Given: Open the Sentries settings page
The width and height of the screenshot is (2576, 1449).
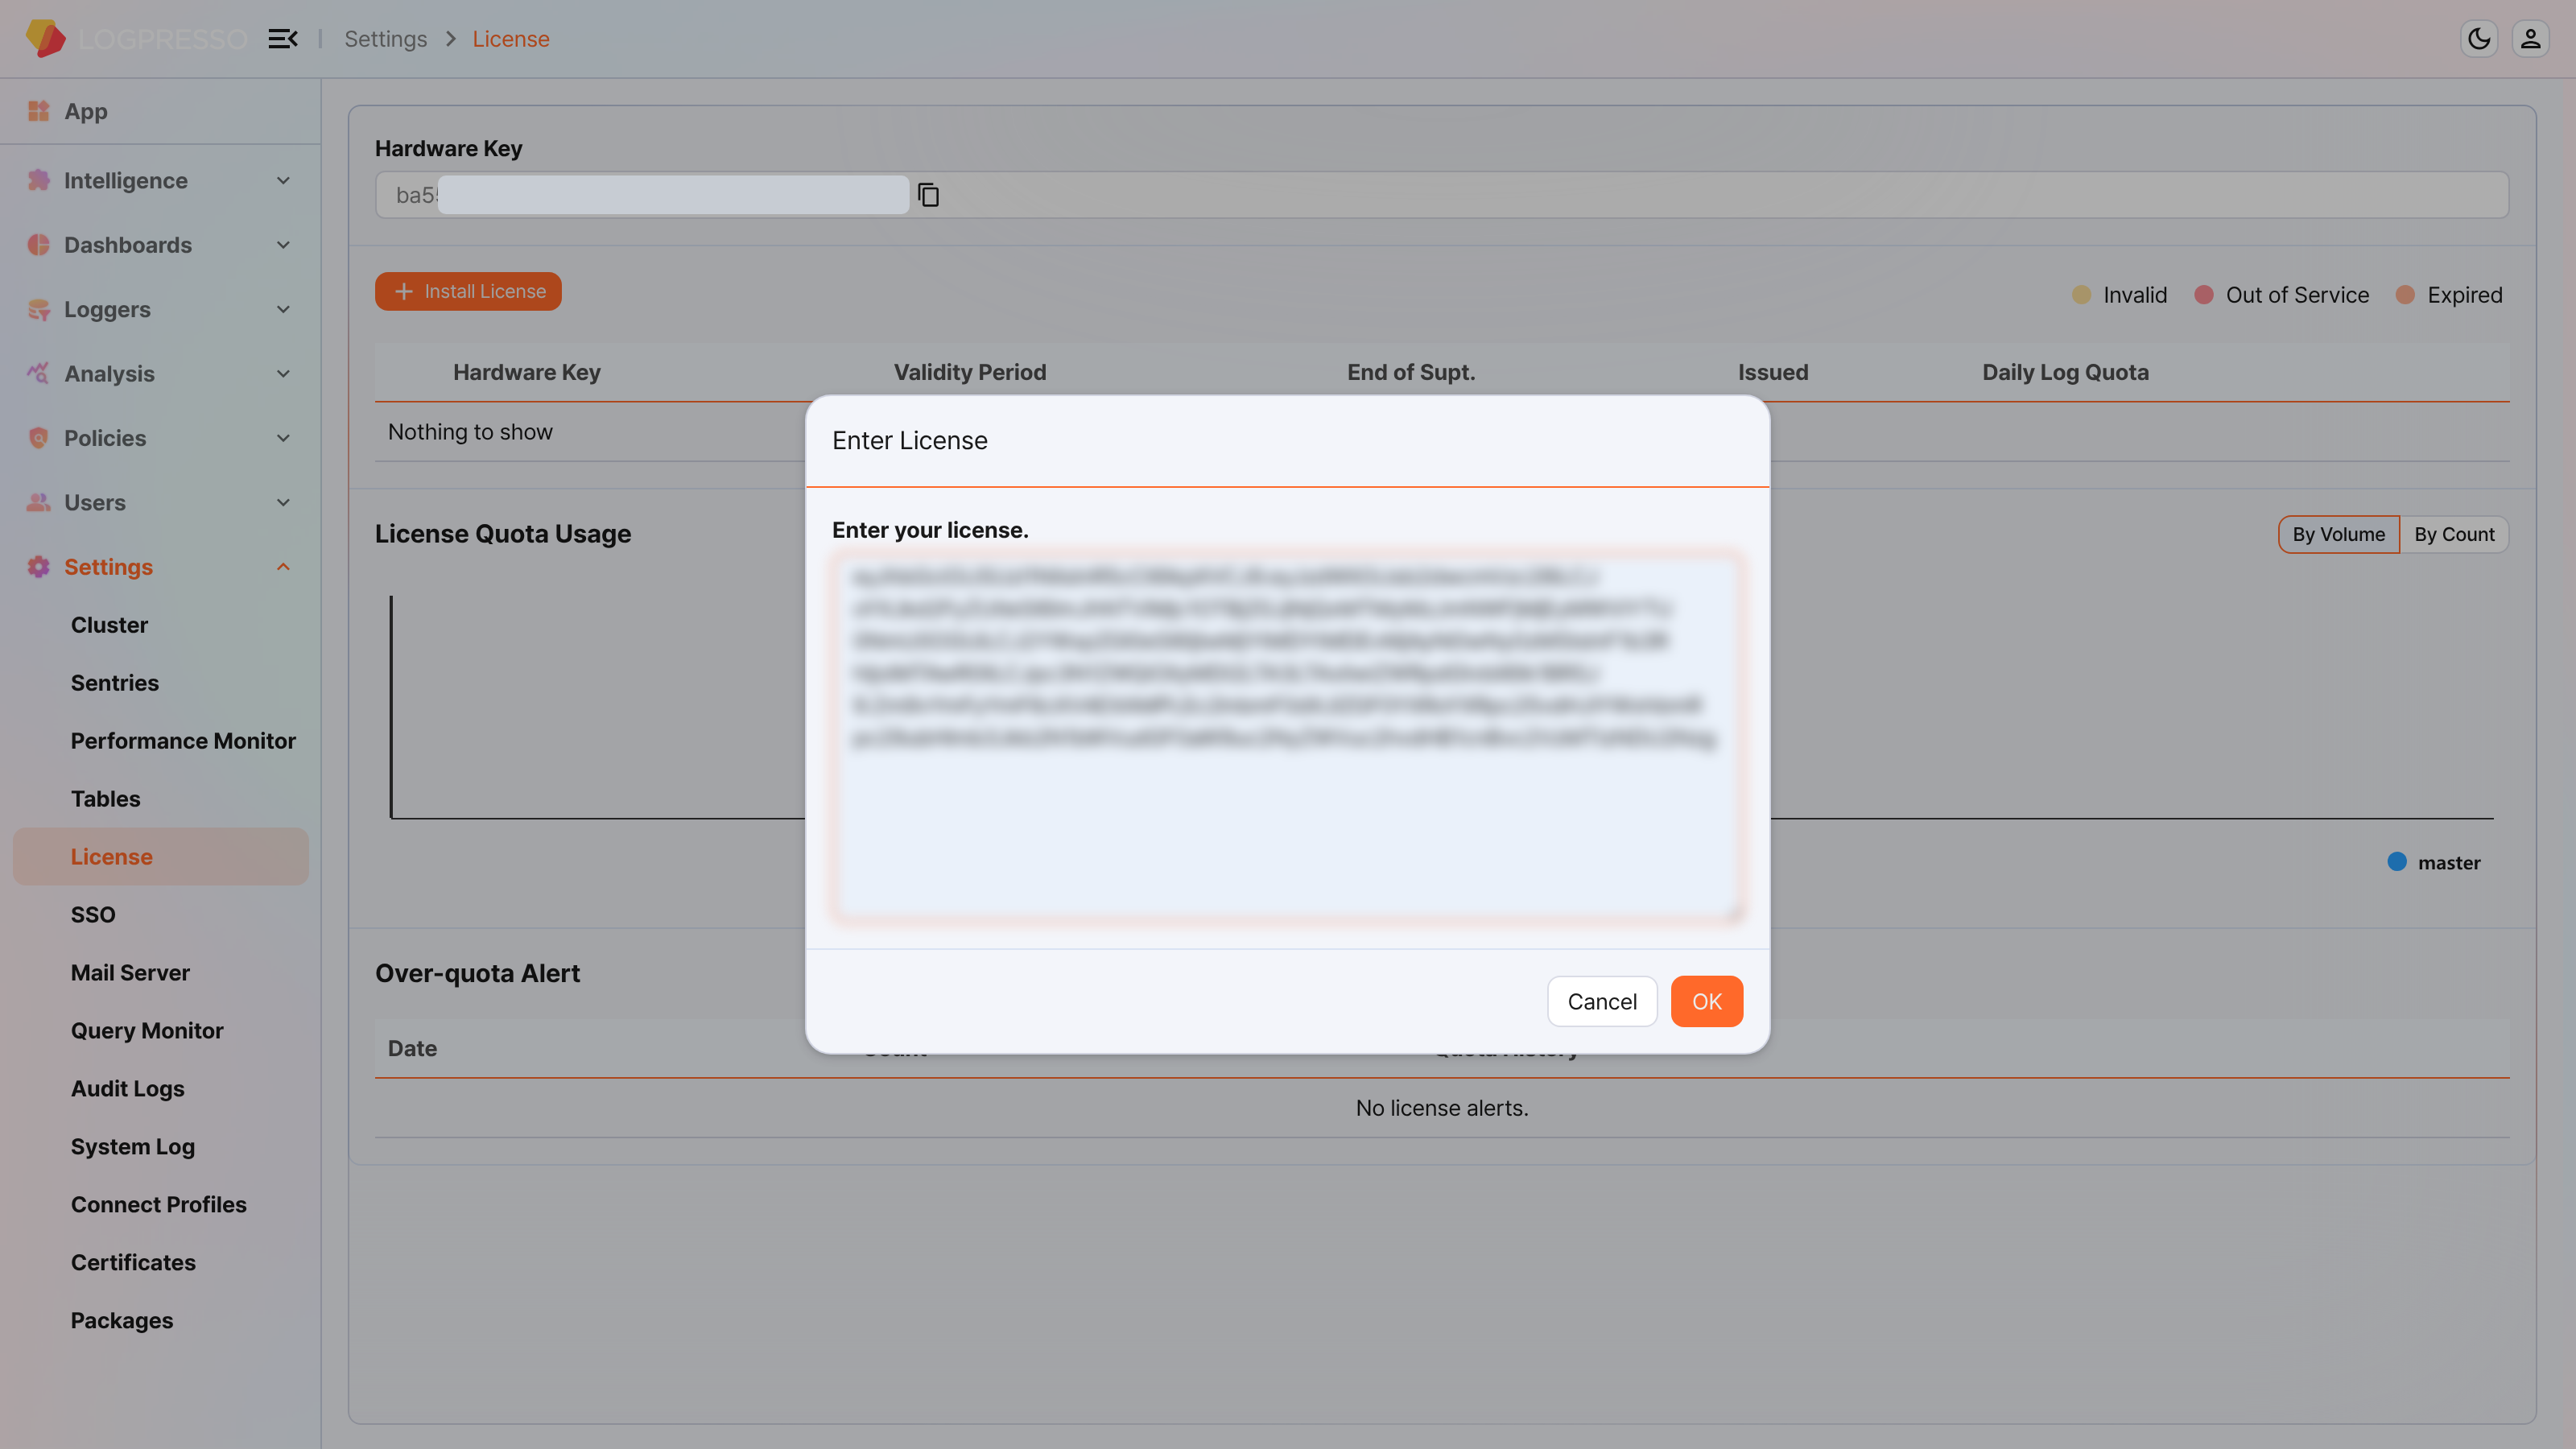Looking at the screenshot, I should coord(115,683).
